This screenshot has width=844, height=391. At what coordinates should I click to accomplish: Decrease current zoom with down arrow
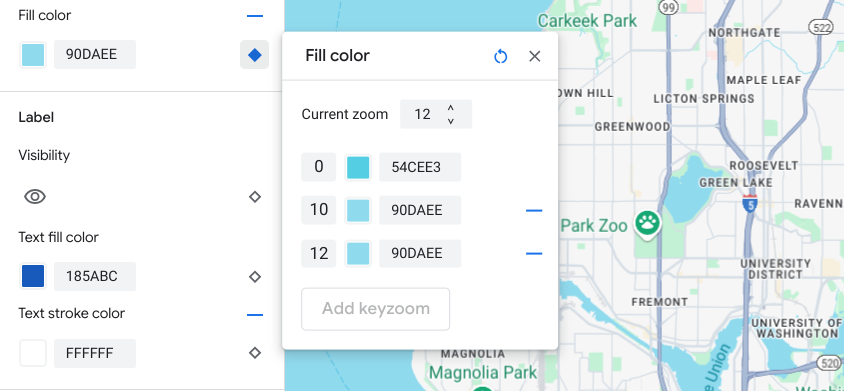click(x=451, y=121)
